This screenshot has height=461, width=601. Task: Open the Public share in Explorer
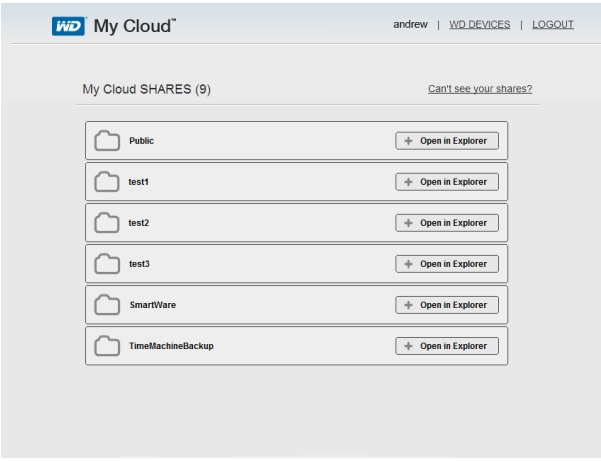pos(447,141)
